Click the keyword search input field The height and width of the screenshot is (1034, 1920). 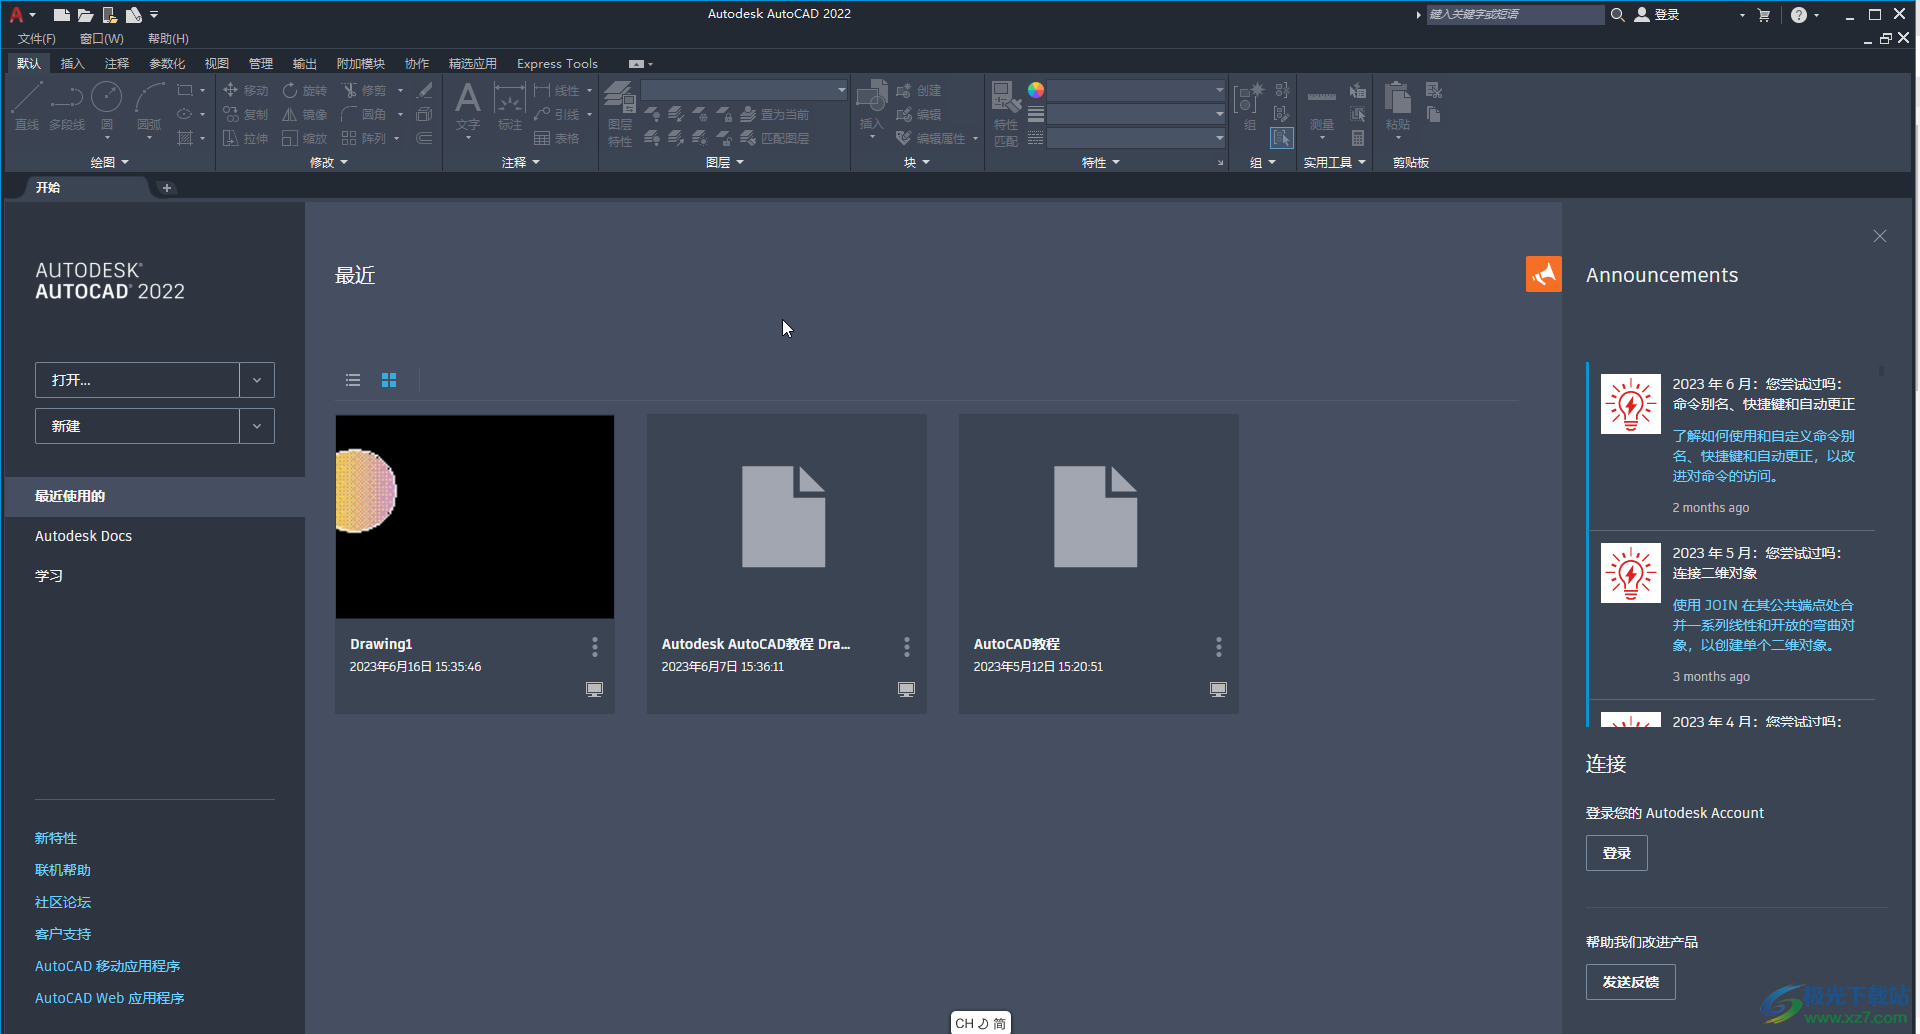[1515, 14]
